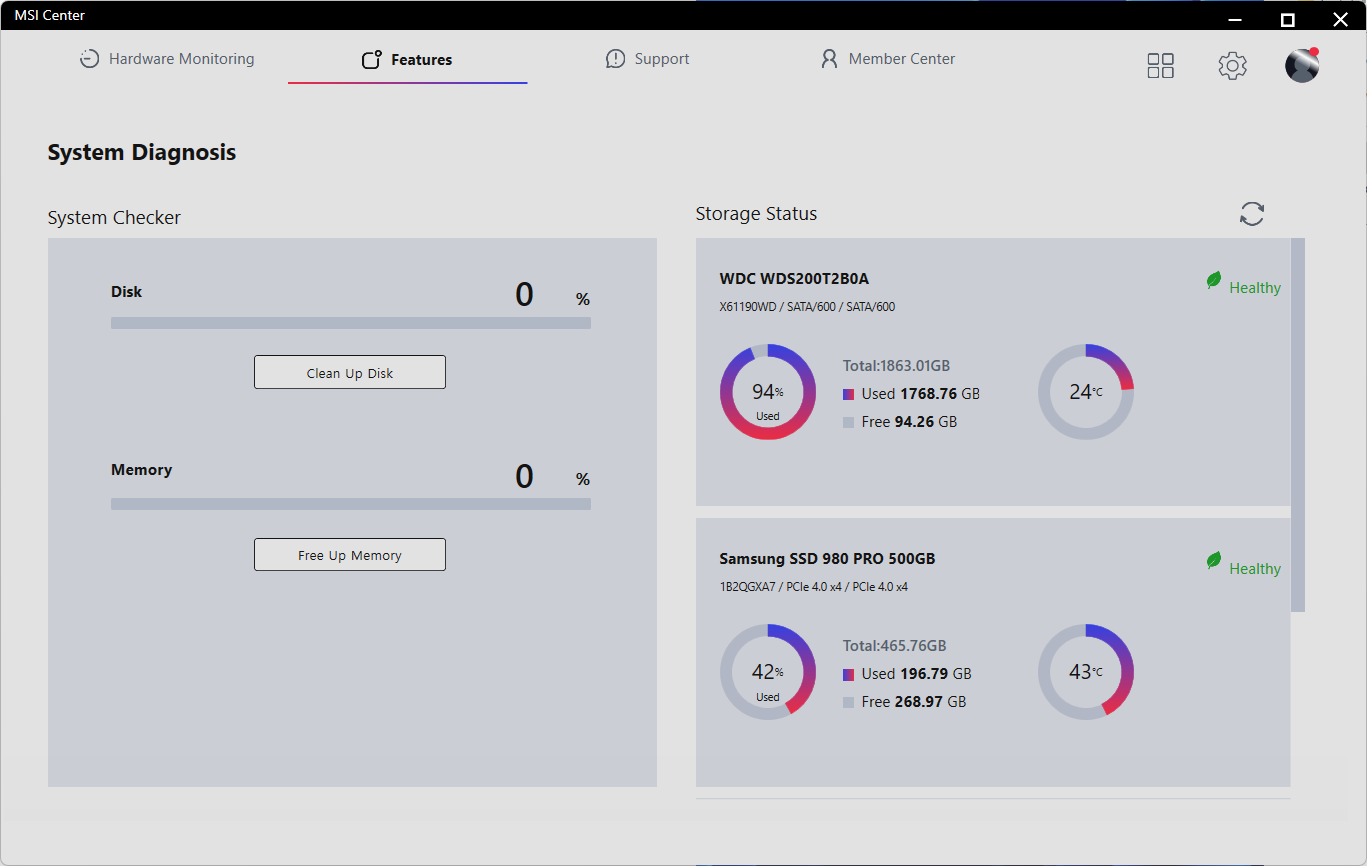Image resolution: width=1367 pixels, height=866 pixels.
Task: Click the Disk usage progress bar
Action: 351,323
